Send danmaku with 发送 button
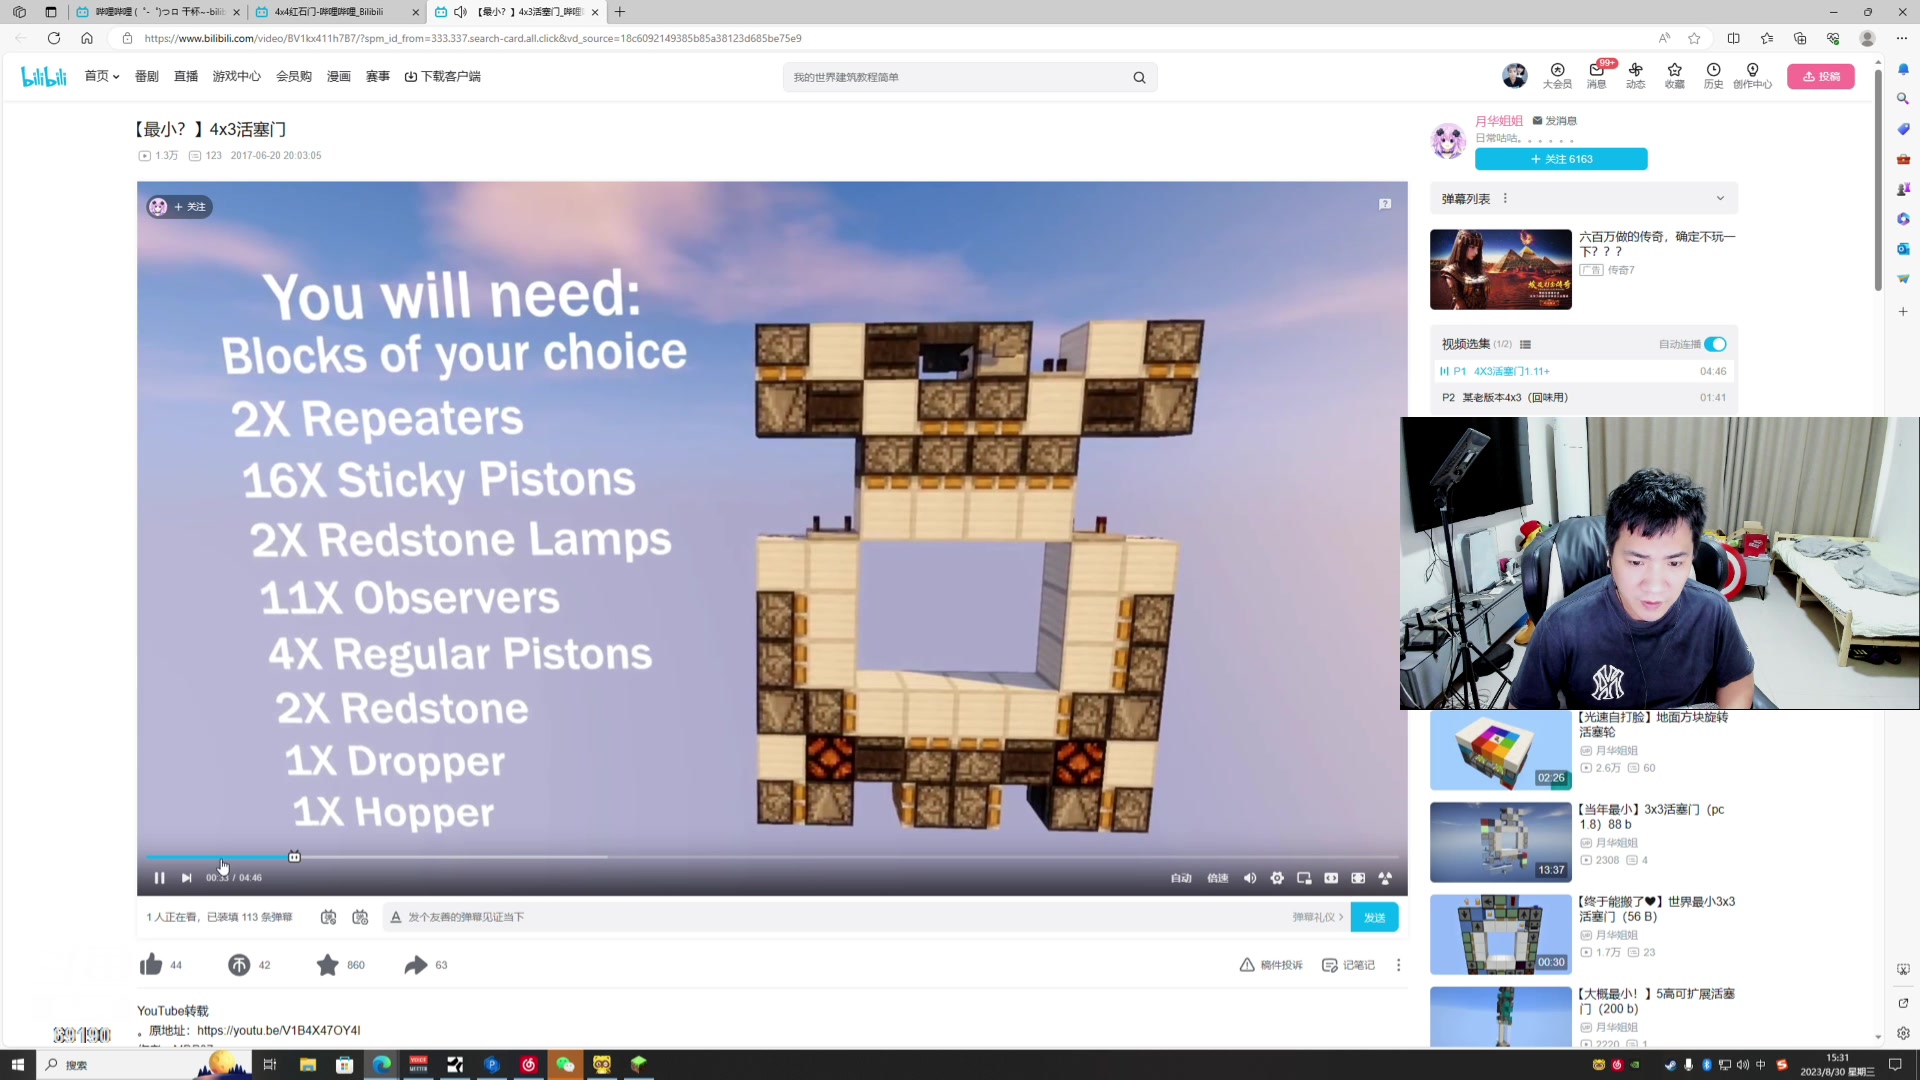The width and height of the screenshot is (1920, 1080). pyautogui.click(x=1374, y=917)
